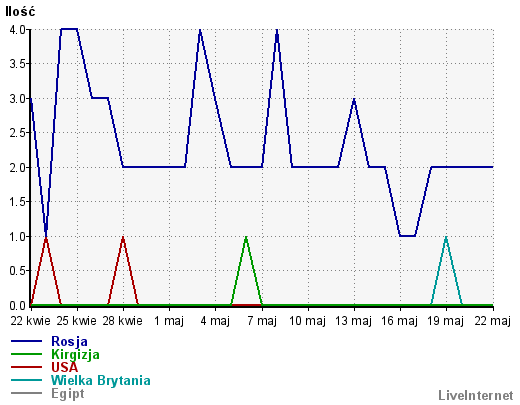The height and width of the screenshot is (405, 520).
Task: Click the Kirgizja legend label
Action: 75,355
